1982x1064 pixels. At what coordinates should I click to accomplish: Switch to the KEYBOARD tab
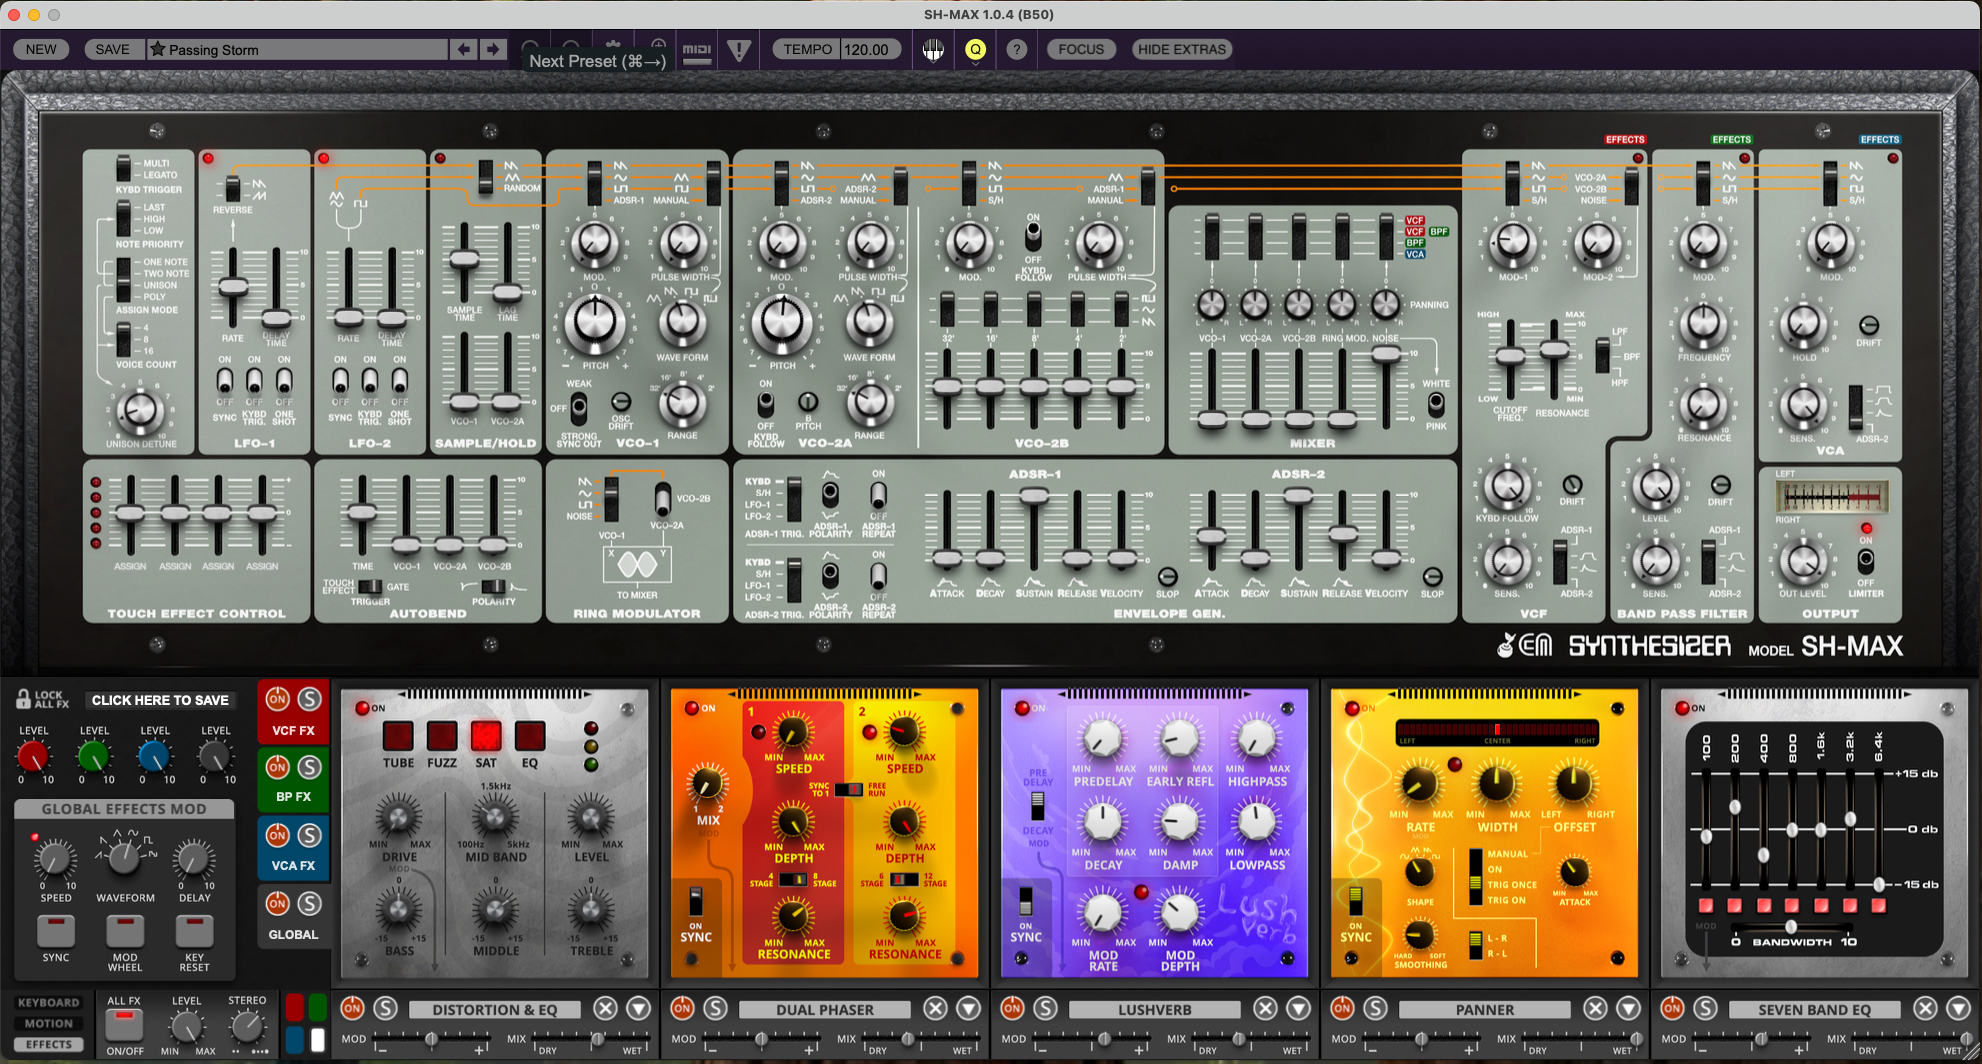click(48, 1002)
